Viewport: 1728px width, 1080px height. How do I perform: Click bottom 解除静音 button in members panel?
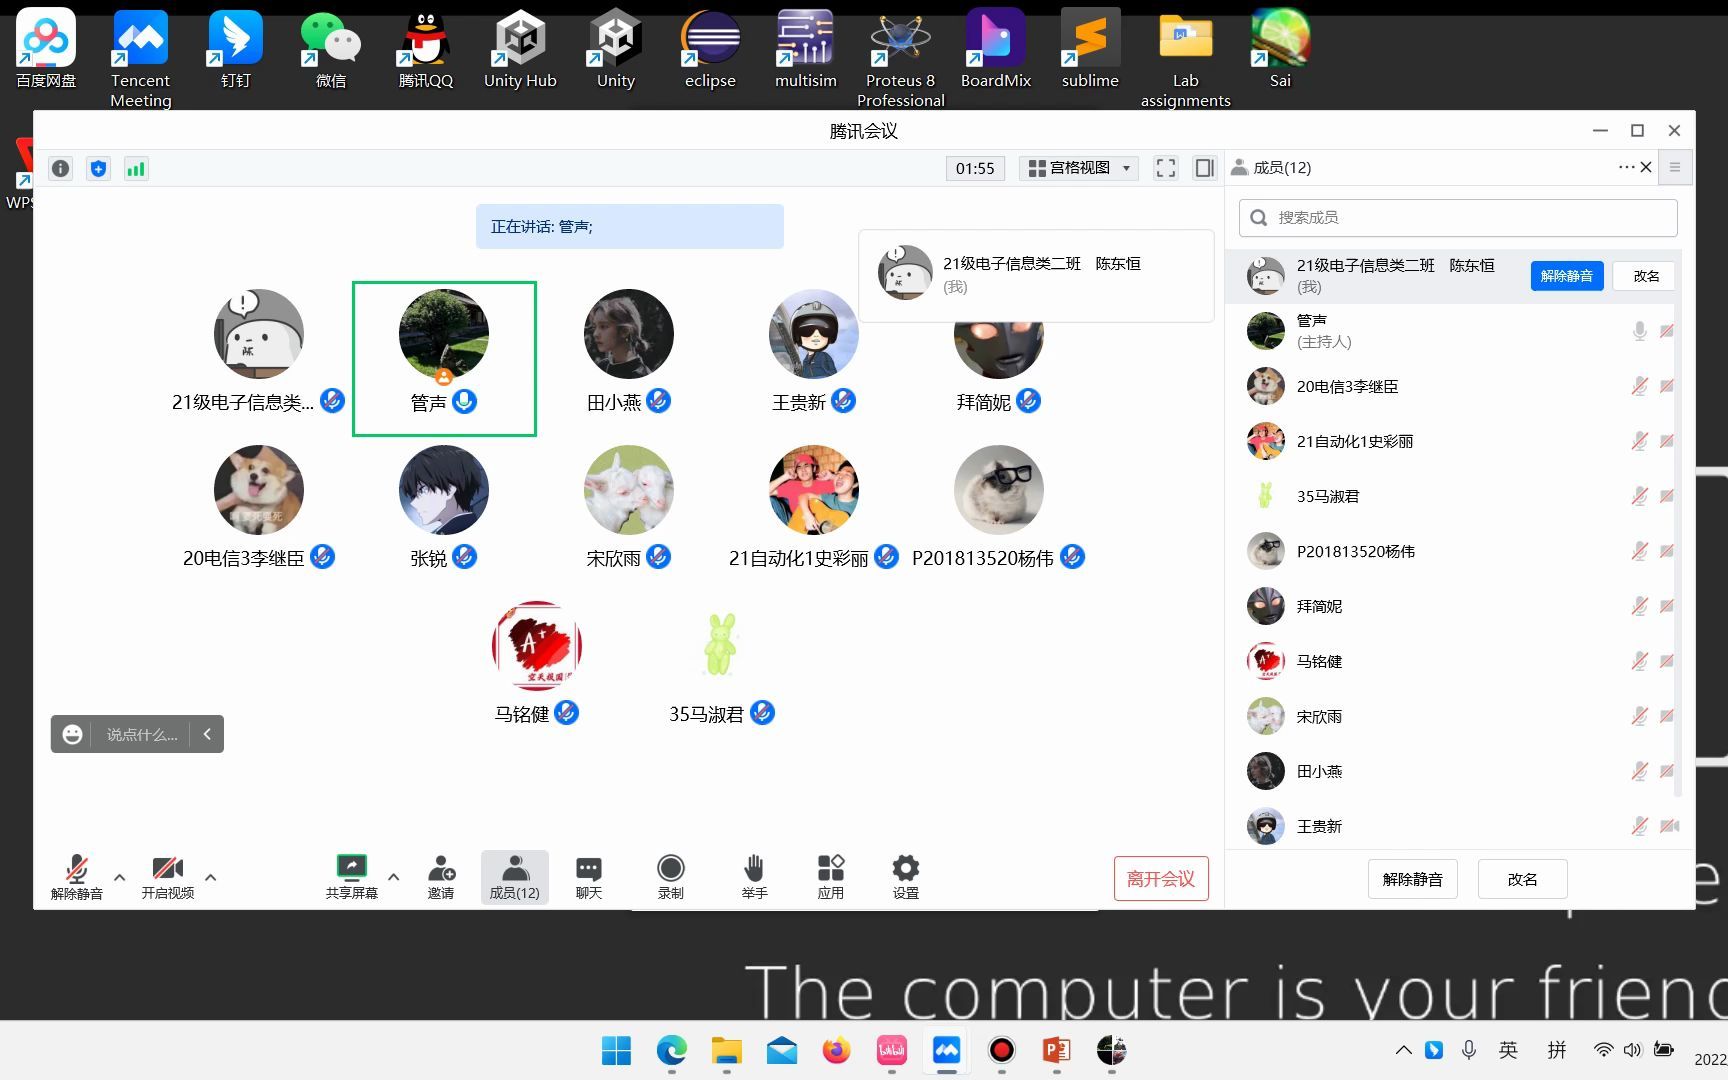(x=1413, y=879)
